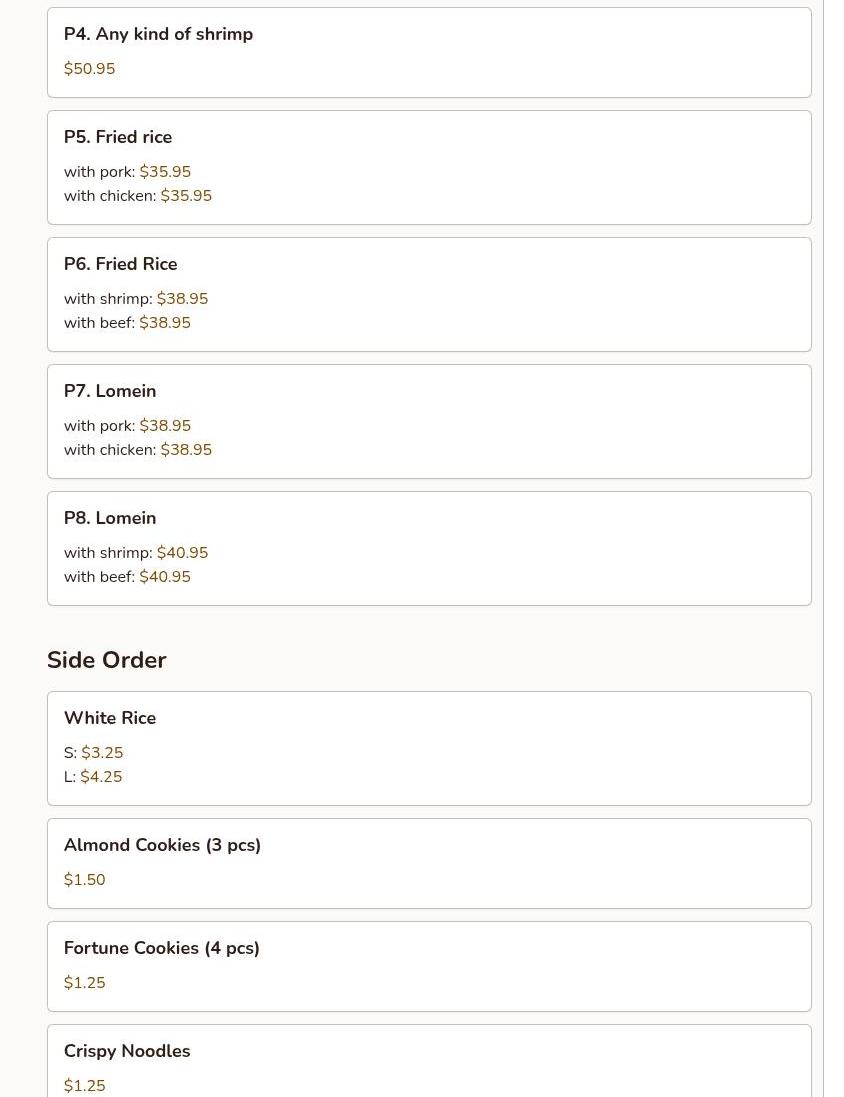
Task: Click the $50.95 shrimp price
Action: point(90,69)
